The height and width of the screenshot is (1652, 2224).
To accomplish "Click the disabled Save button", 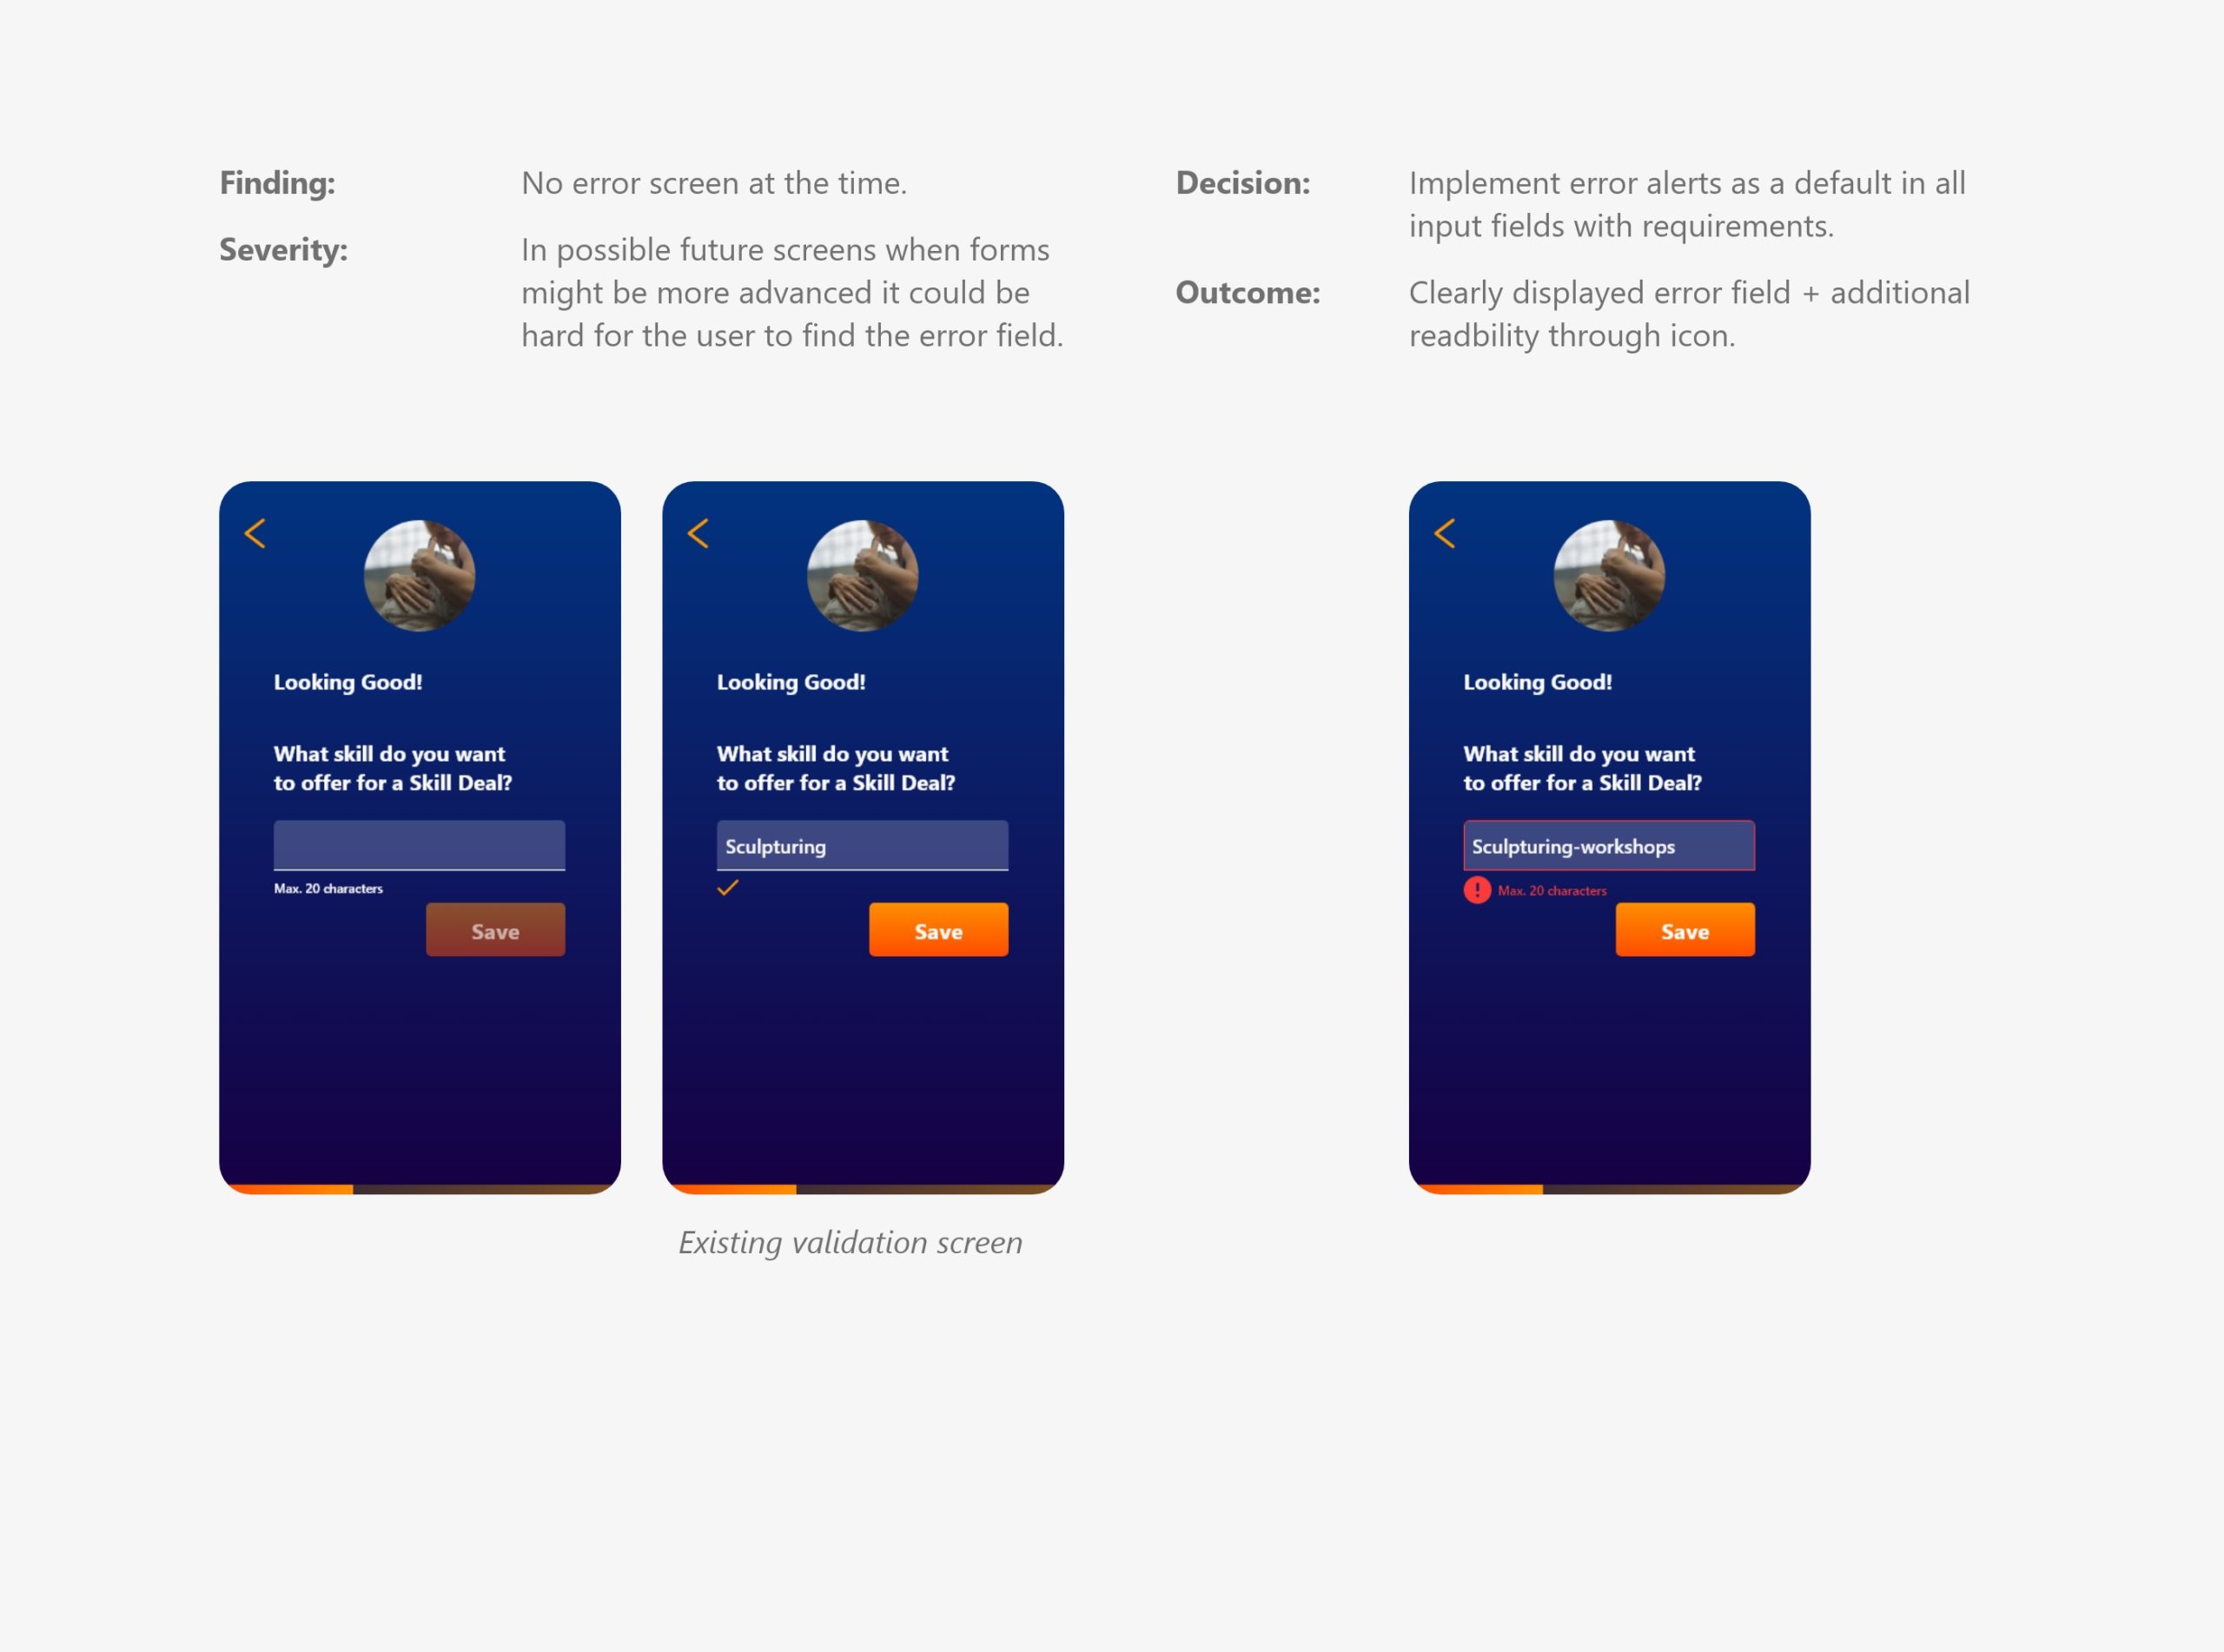I will [x=495, y=930].
